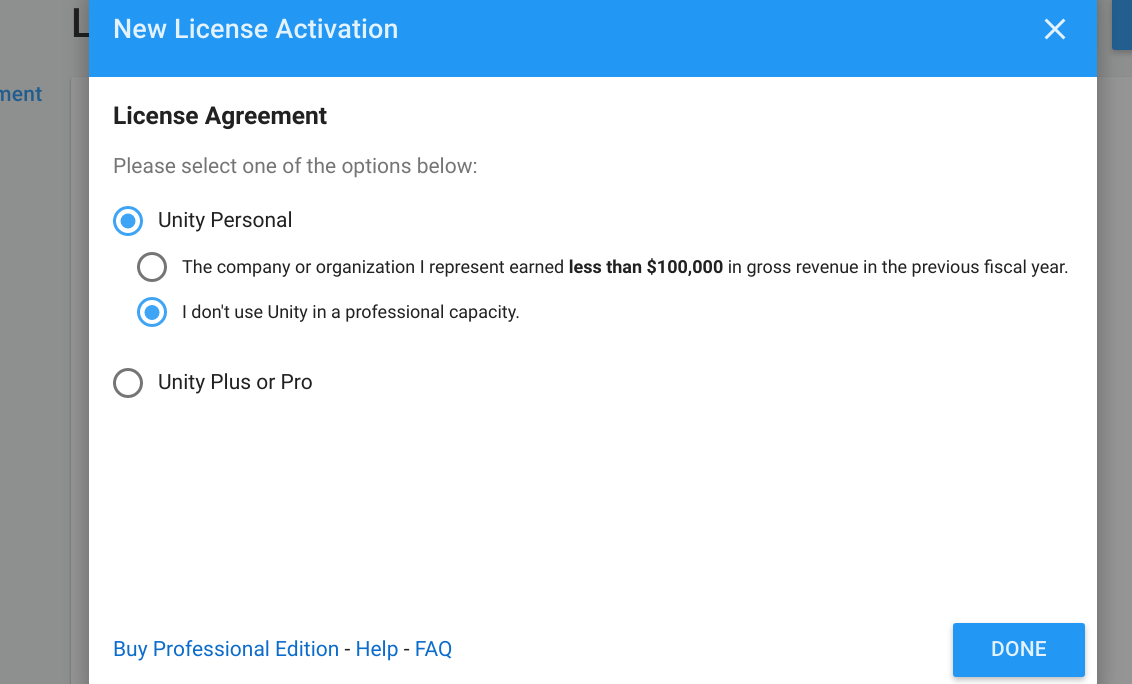Open the Help link
This screenshot has width=1132, height=684.
pos(377,649)
